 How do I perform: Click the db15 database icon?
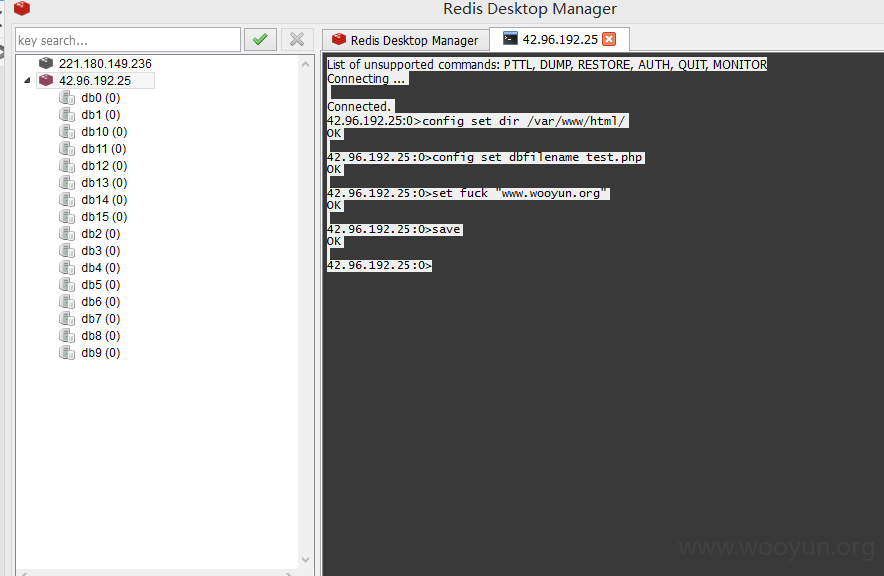click(x=67, y=216)
